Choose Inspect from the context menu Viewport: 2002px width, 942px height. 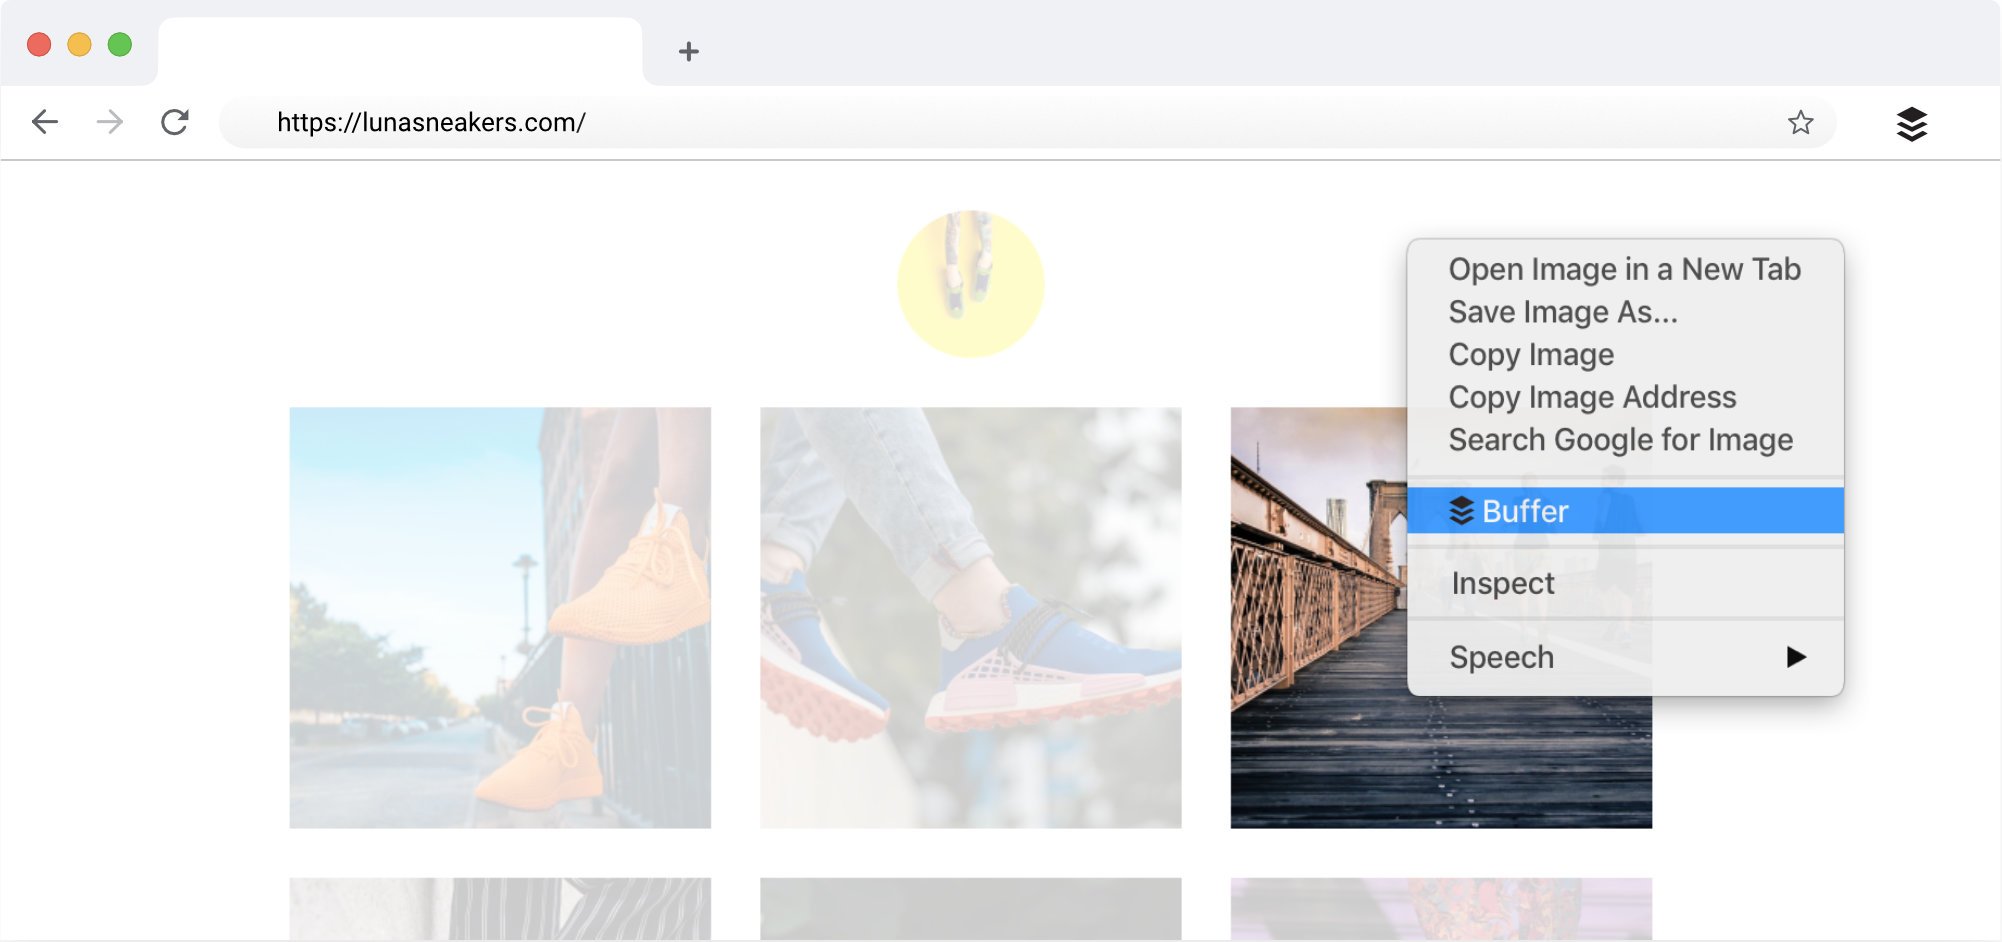click(1501, 583)
